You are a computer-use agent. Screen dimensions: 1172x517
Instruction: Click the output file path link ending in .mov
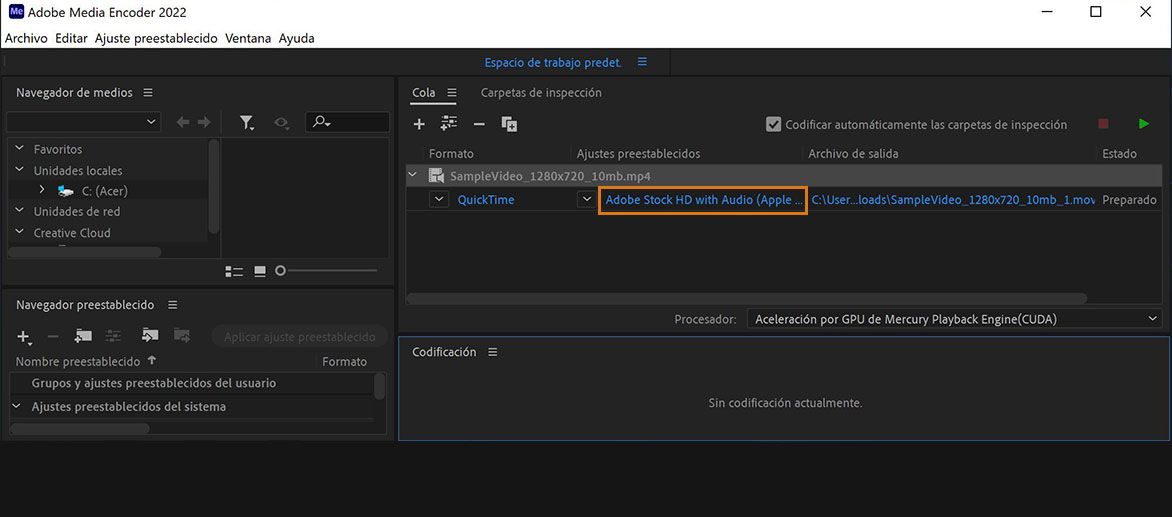pos(953,199)
